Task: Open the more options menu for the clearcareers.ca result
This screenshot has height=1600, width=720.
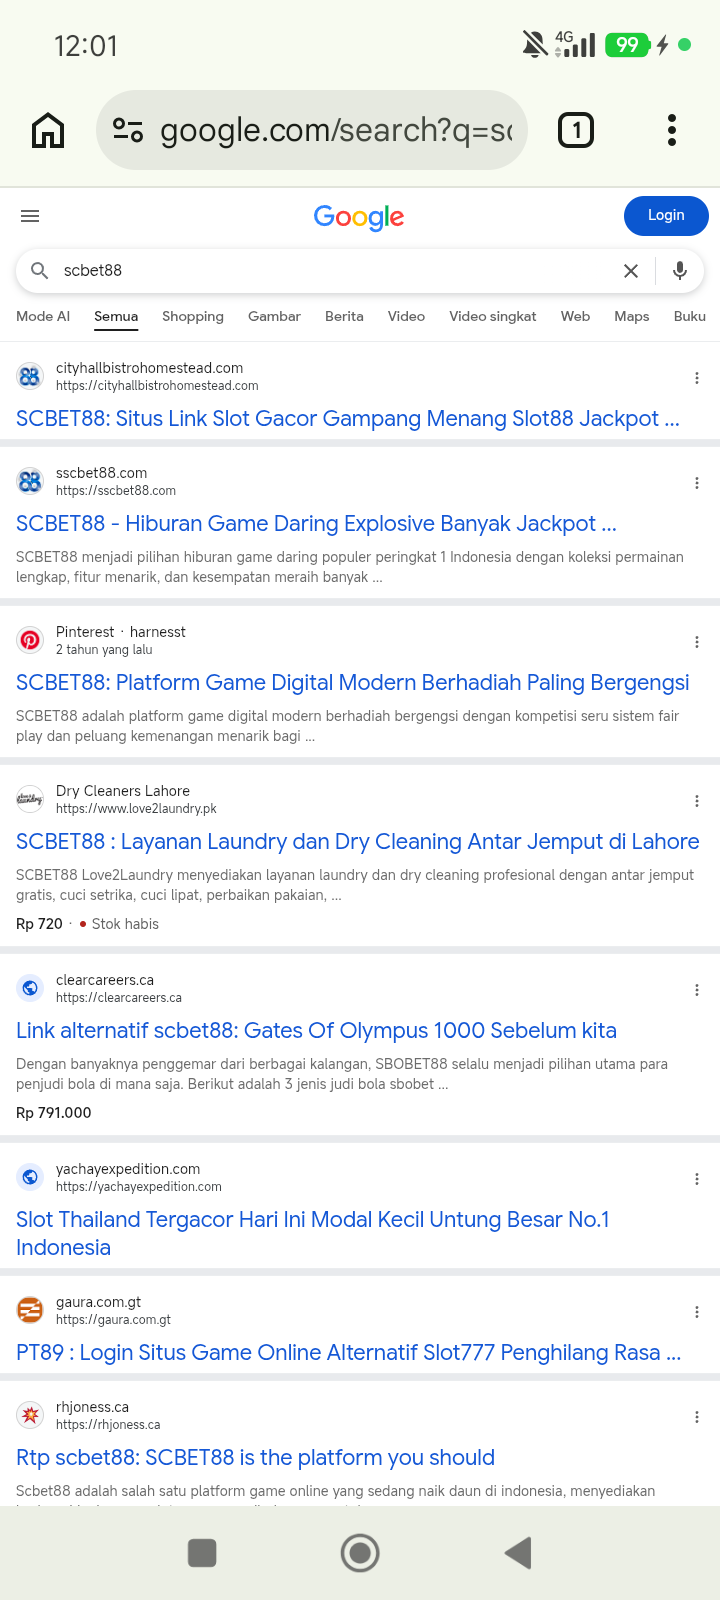Action: [697, 990]
